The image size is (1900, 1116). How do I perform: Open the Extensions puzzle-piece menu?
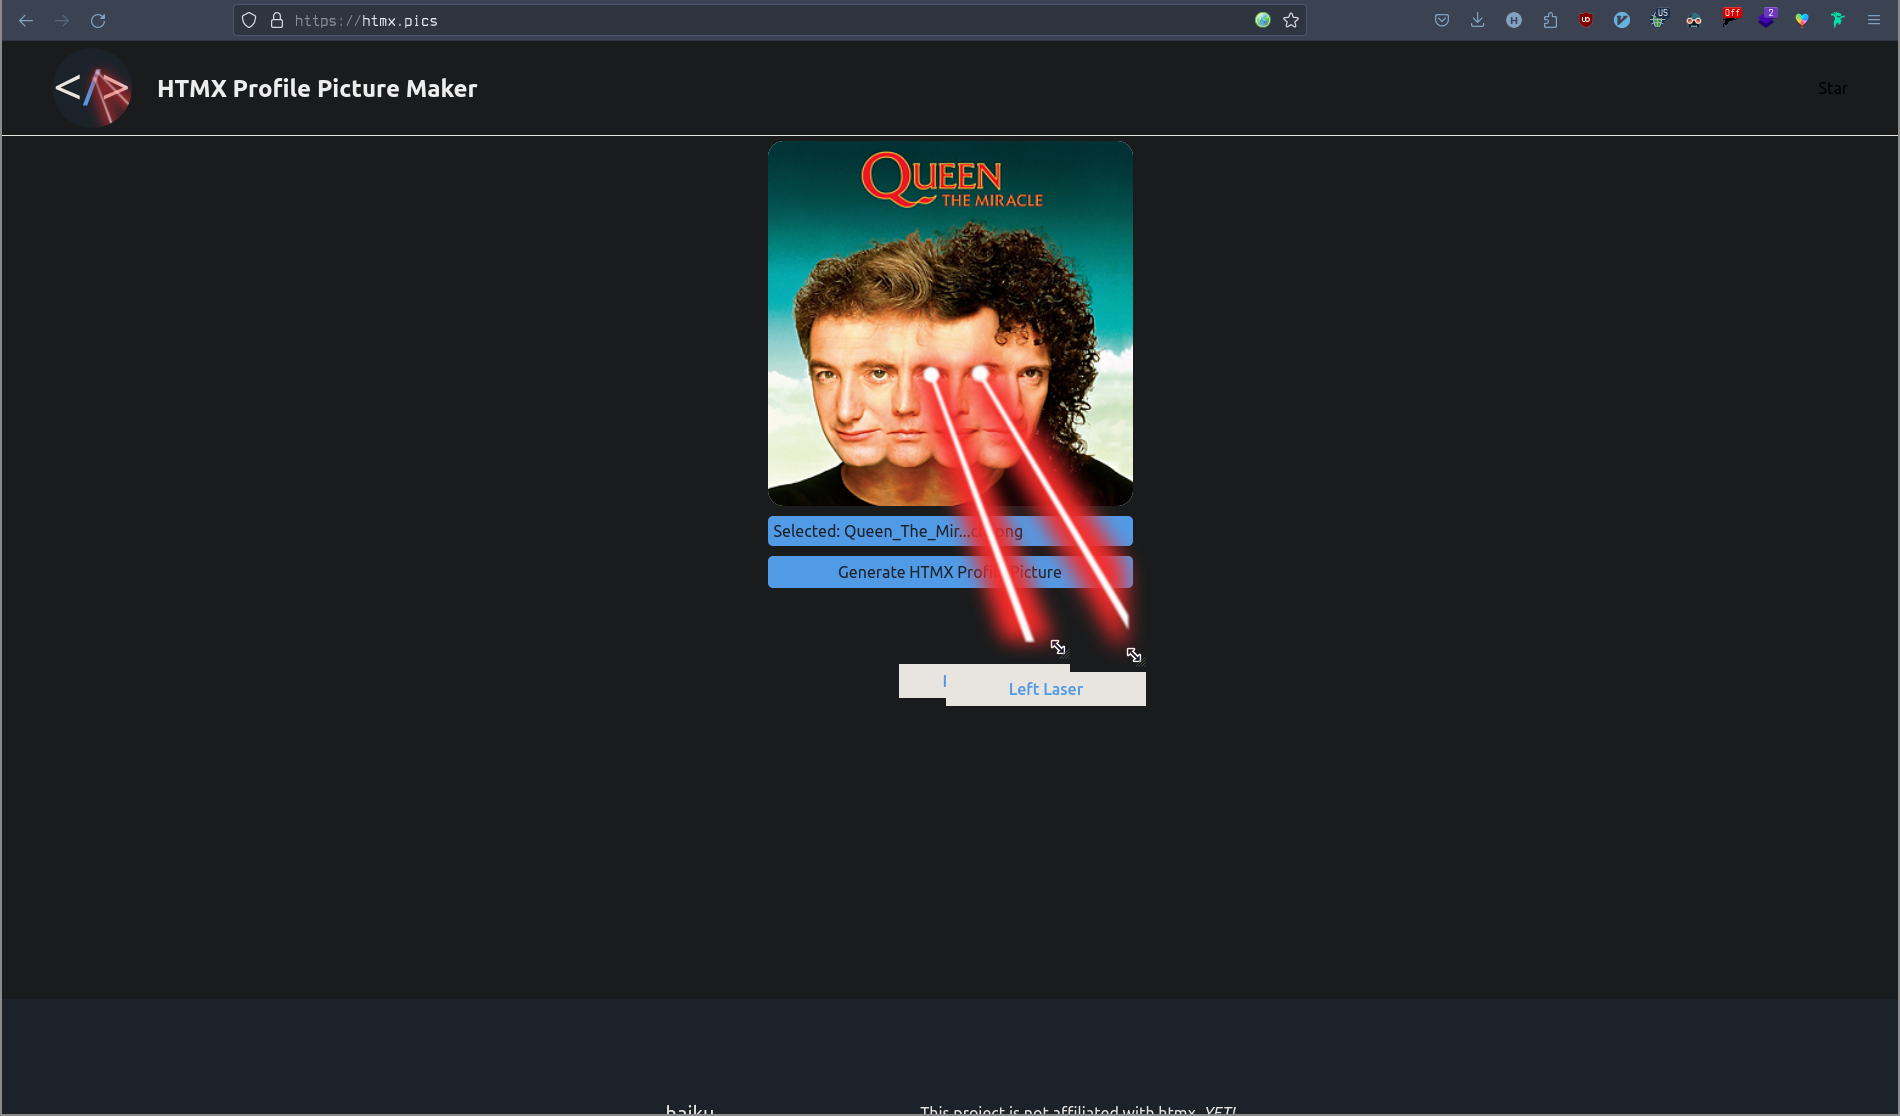point(1550,20)
